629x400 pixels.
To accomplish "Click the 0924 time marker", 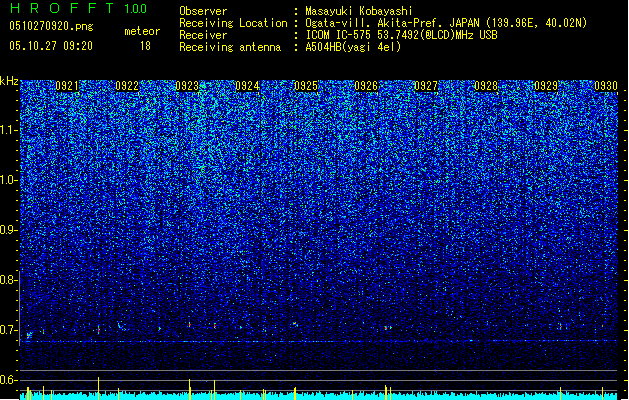I will click(x=247, y=86).
